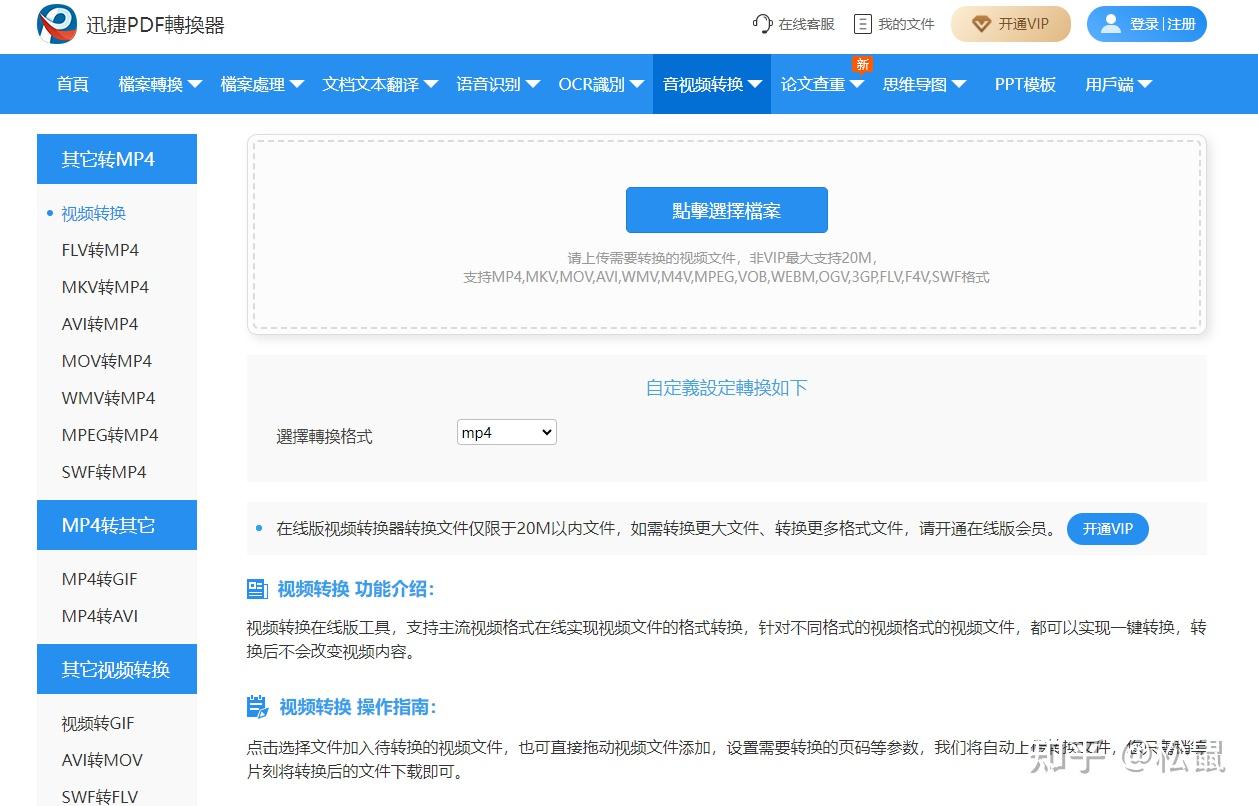The image size is (1258, 806).
Task: Open 音视频转换 navigation label
Action: pos(703,84)
